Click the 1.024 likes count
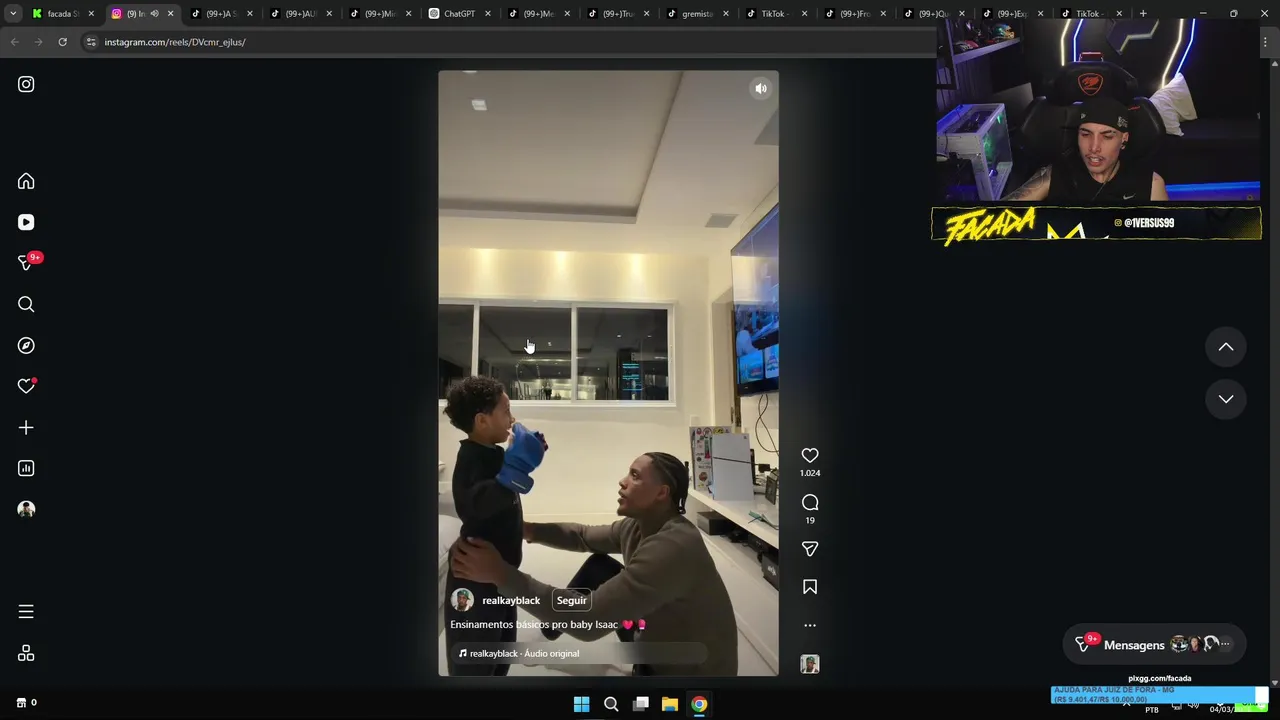The height and width of the screenshot is (720, 1280). pyautogui.click(x=810, y=473)
